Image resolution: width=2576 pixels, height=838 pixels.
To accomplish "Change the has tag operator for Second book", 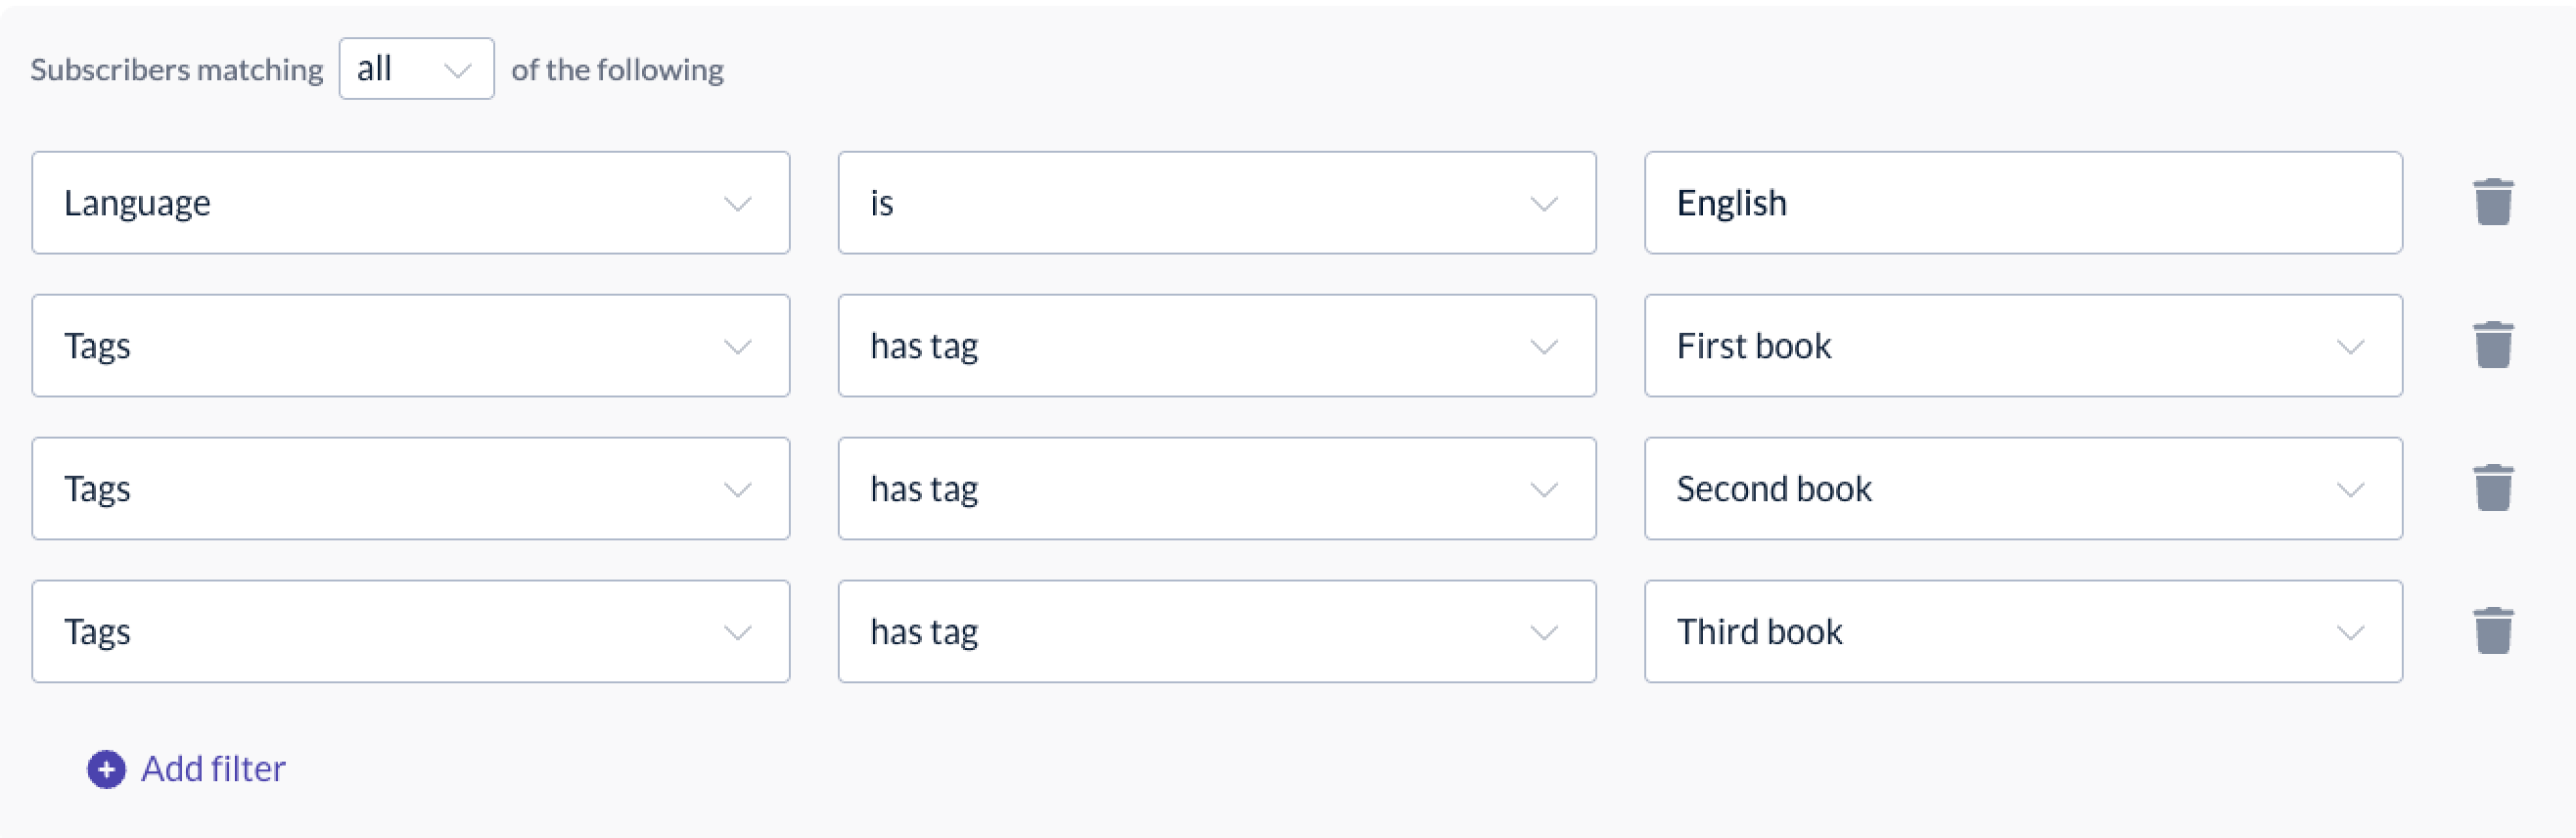I will tap(1216, 489).
